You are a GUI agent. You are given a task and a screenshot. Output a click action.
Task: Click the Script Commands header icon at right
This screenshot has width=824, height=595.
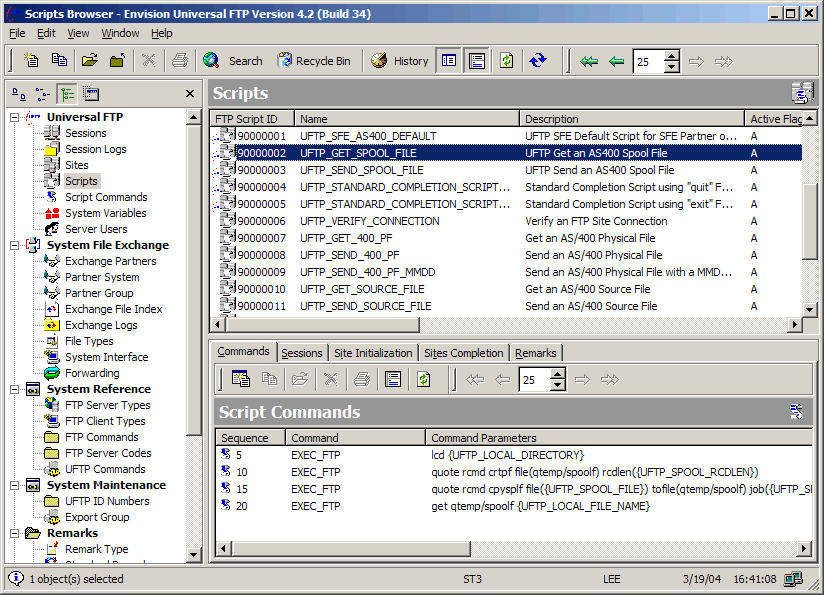[x=797, y=412]
